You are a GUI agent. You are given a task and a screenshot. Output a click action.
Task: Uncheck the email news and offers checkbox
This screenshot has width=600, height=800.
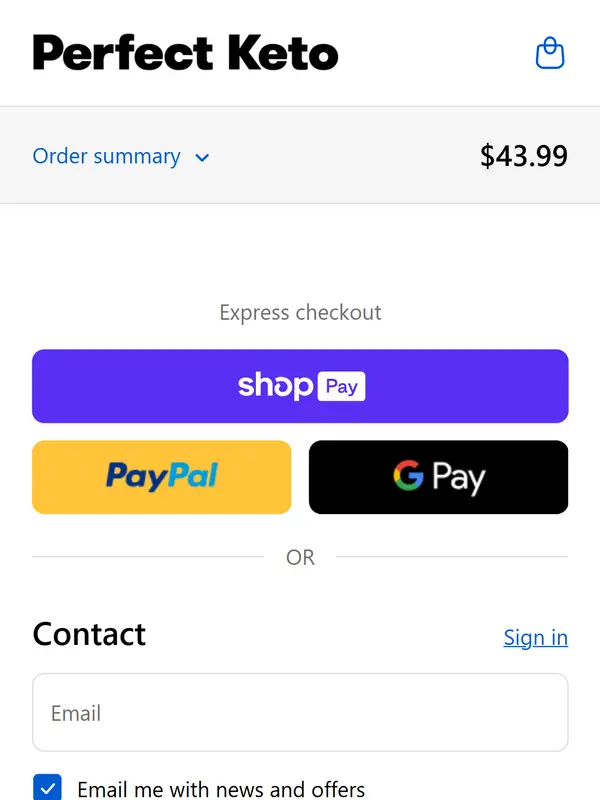coord(47,789)
